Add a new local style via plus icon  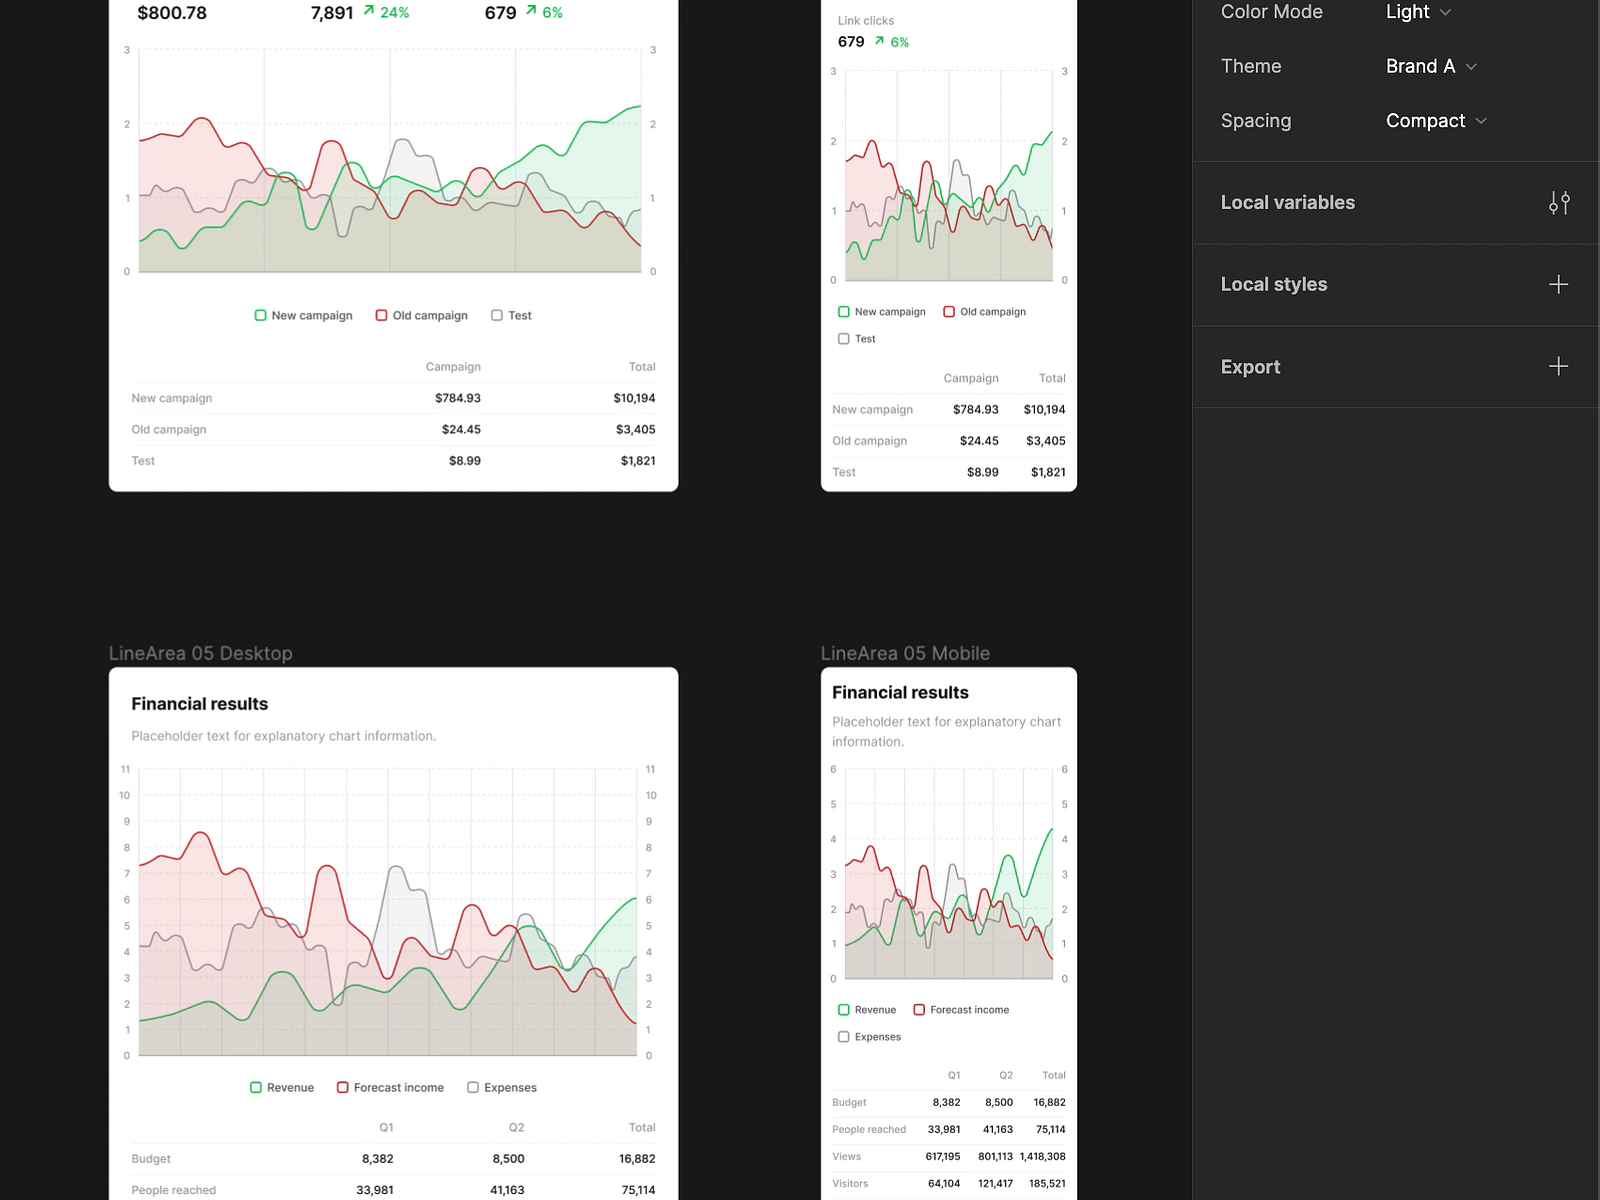[x=1557, y=285]
